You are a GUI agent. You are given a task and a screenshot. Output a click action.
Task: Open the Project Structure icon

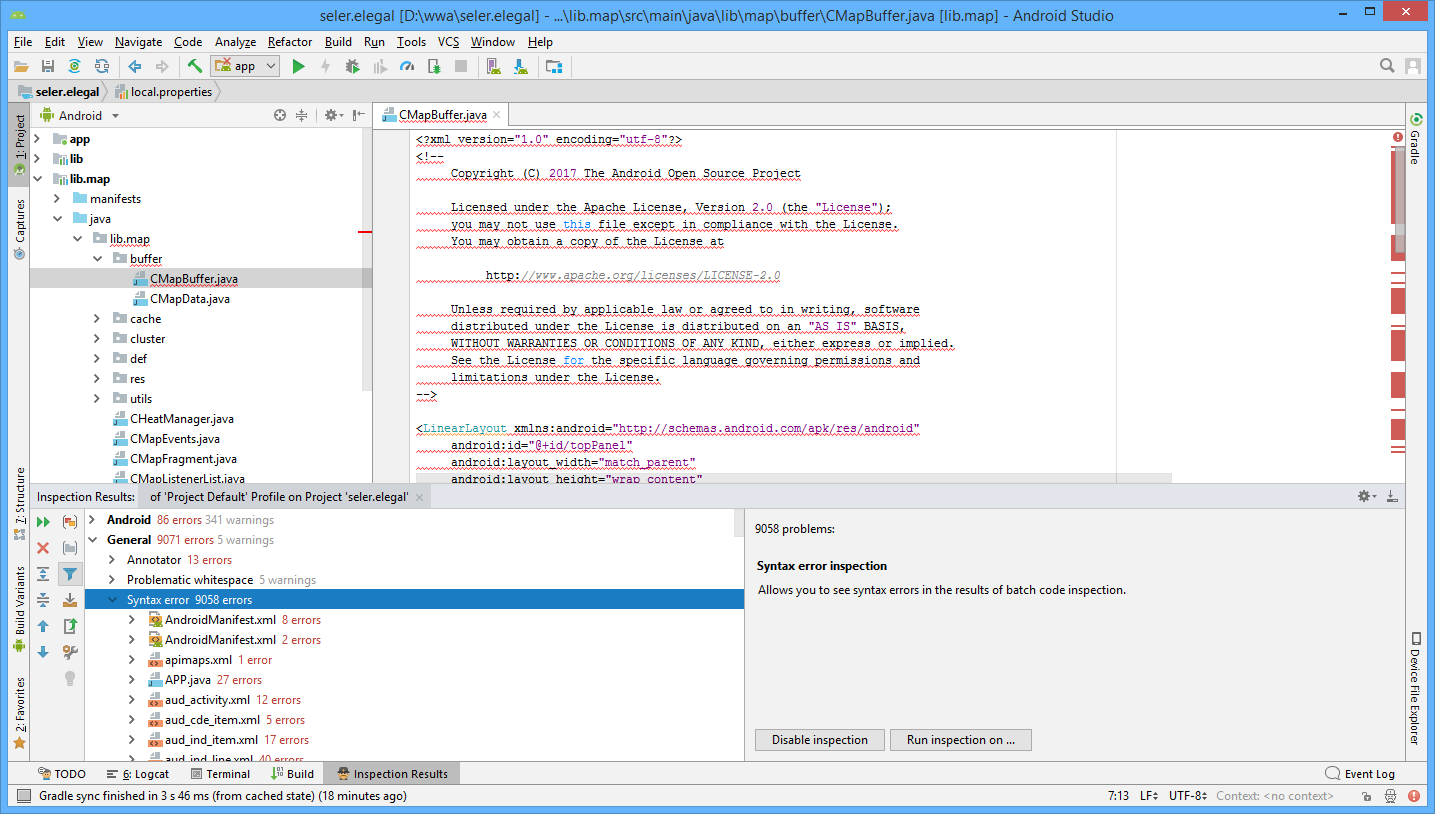(x=553, y=66)
